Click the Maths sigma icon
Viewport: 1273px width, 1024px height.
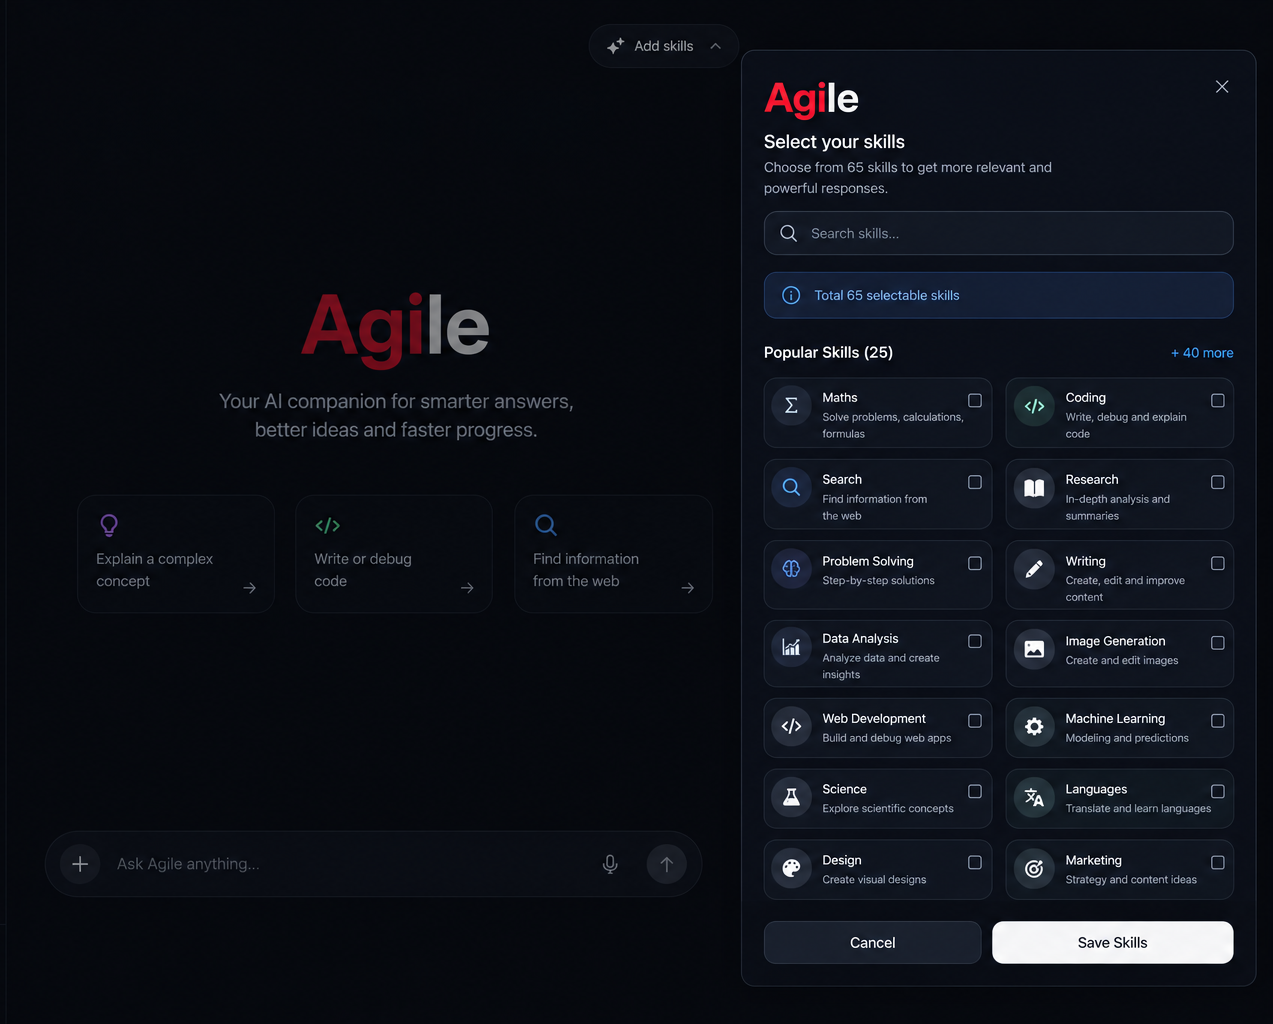tap(791, 406)
